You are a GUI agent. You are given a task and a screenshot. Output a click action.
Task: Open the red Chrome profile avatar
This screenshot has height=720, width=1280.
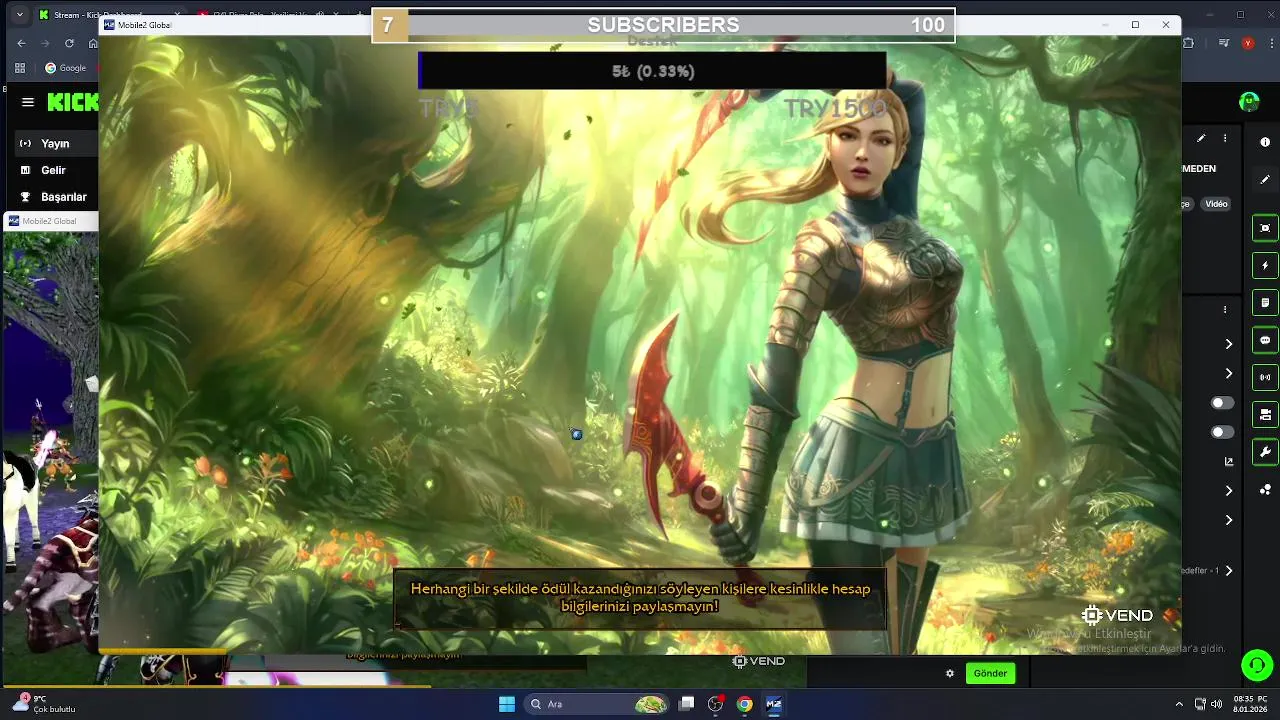click(1247, 43)
